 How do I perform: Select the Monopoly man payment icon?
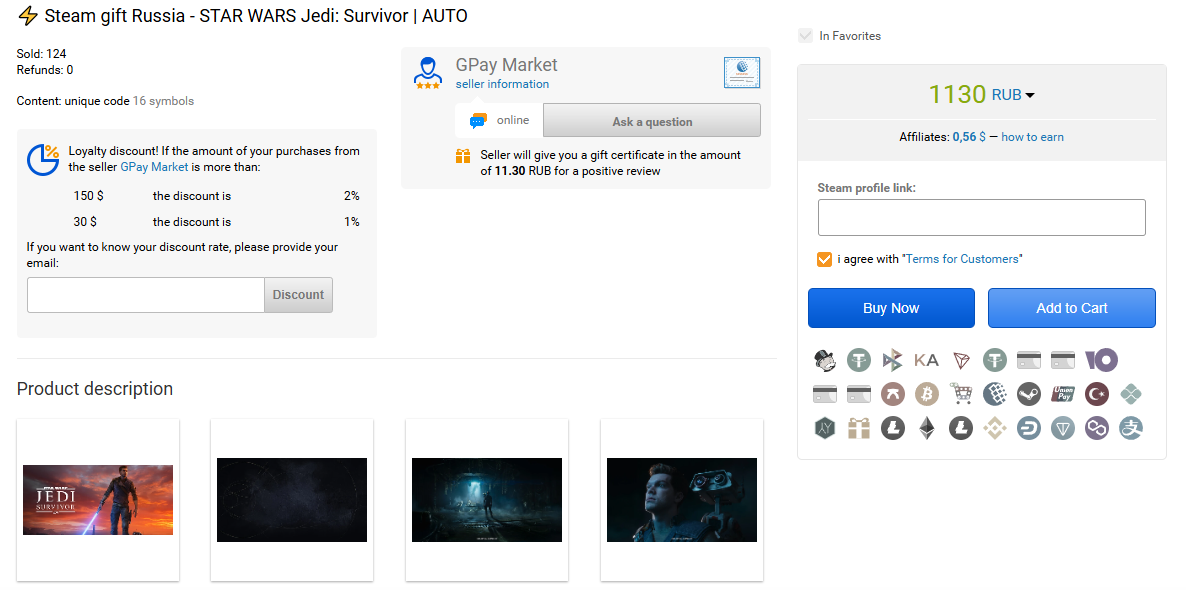pyautogui.click(x=824, y=360)
